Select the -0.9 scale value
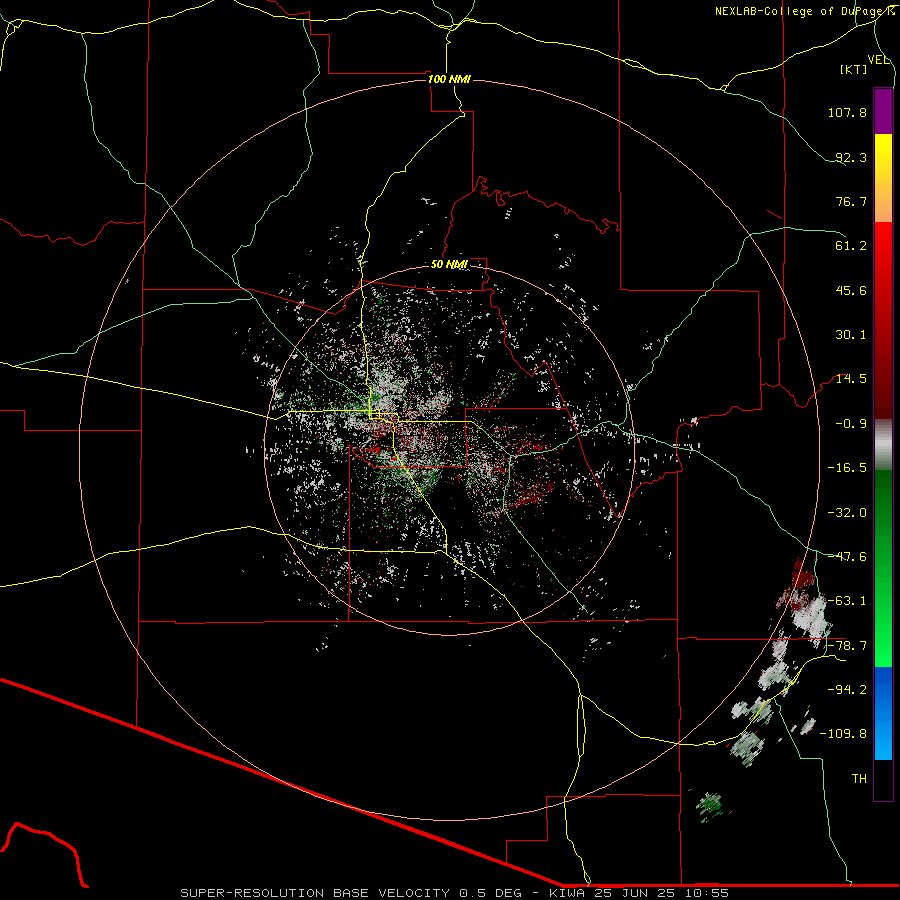 tap(851, 424)
